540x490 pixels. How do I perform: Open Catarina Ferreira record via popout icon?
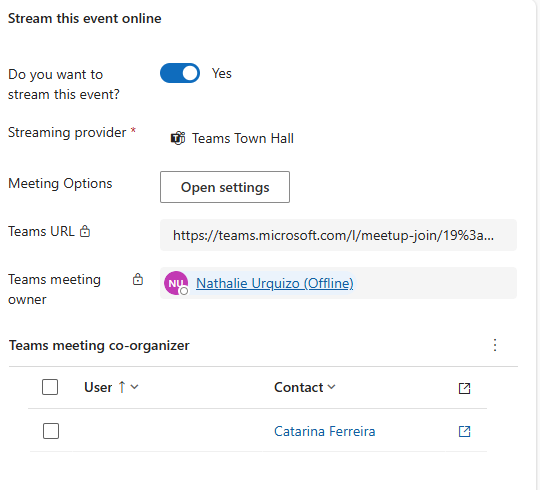(465, 431)
